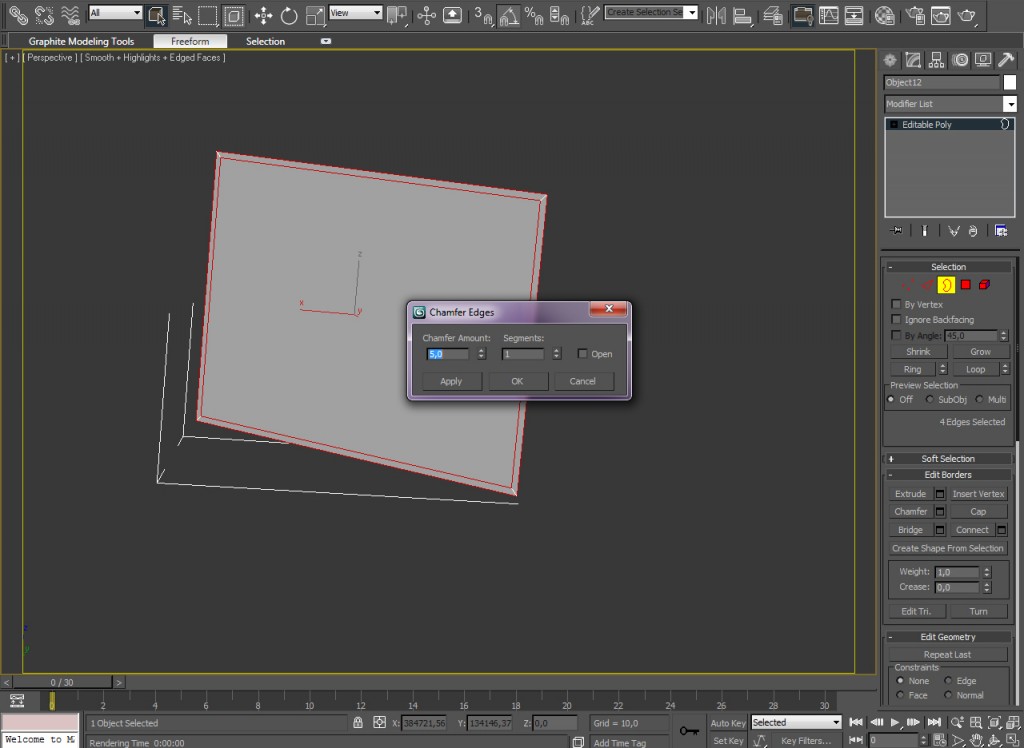
Task: Click the Align tool icon
Action: (743, 14)
